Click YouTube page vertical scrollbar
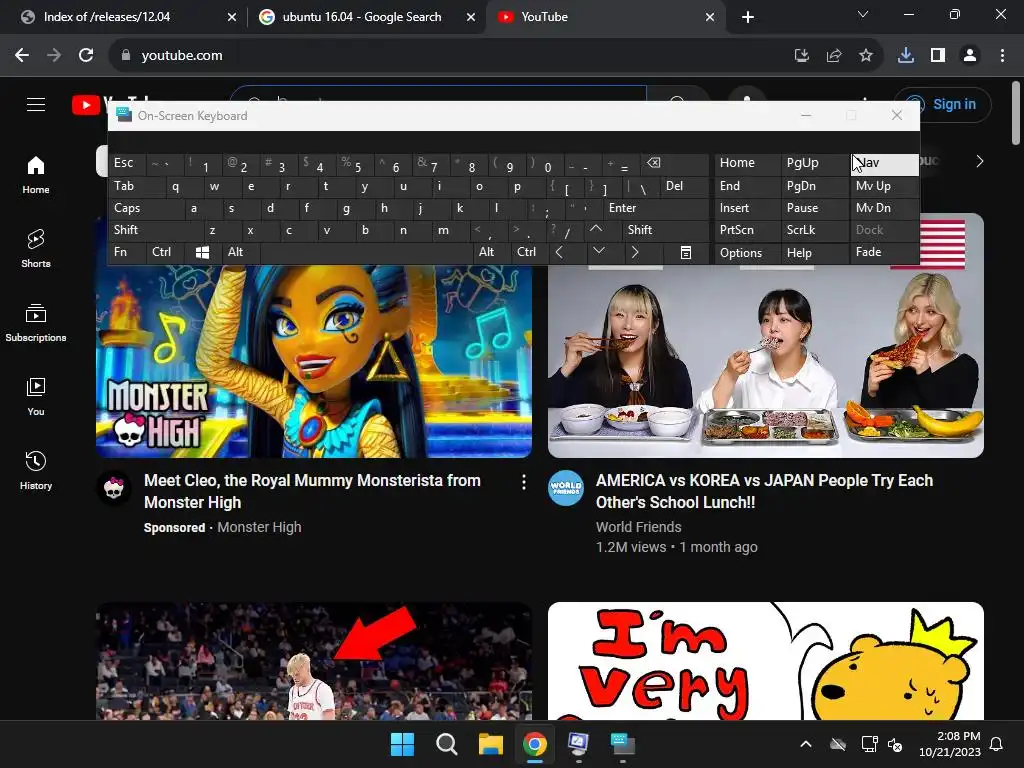This screenshot has width=1024, height=768. pos(1016,112)
